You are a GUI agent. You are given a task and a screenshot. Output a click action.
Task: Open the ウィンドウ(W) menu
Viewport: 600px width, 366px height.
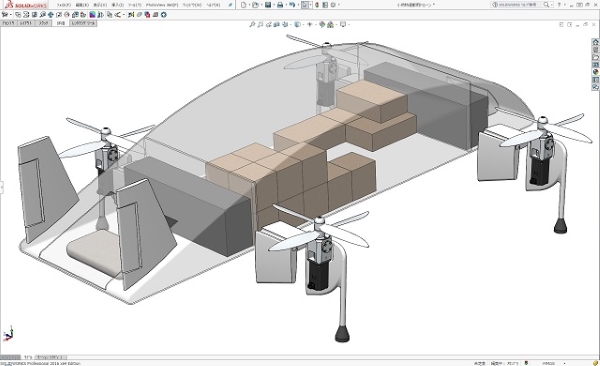click(192, 5)
